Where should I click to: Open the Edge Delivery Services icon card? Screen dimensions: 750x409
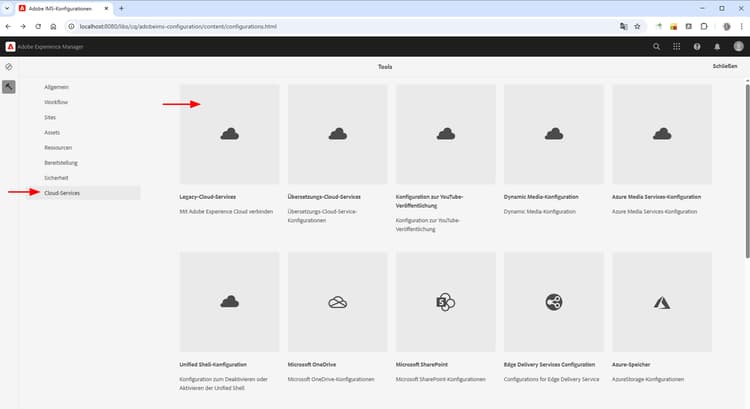coord(554,302)
